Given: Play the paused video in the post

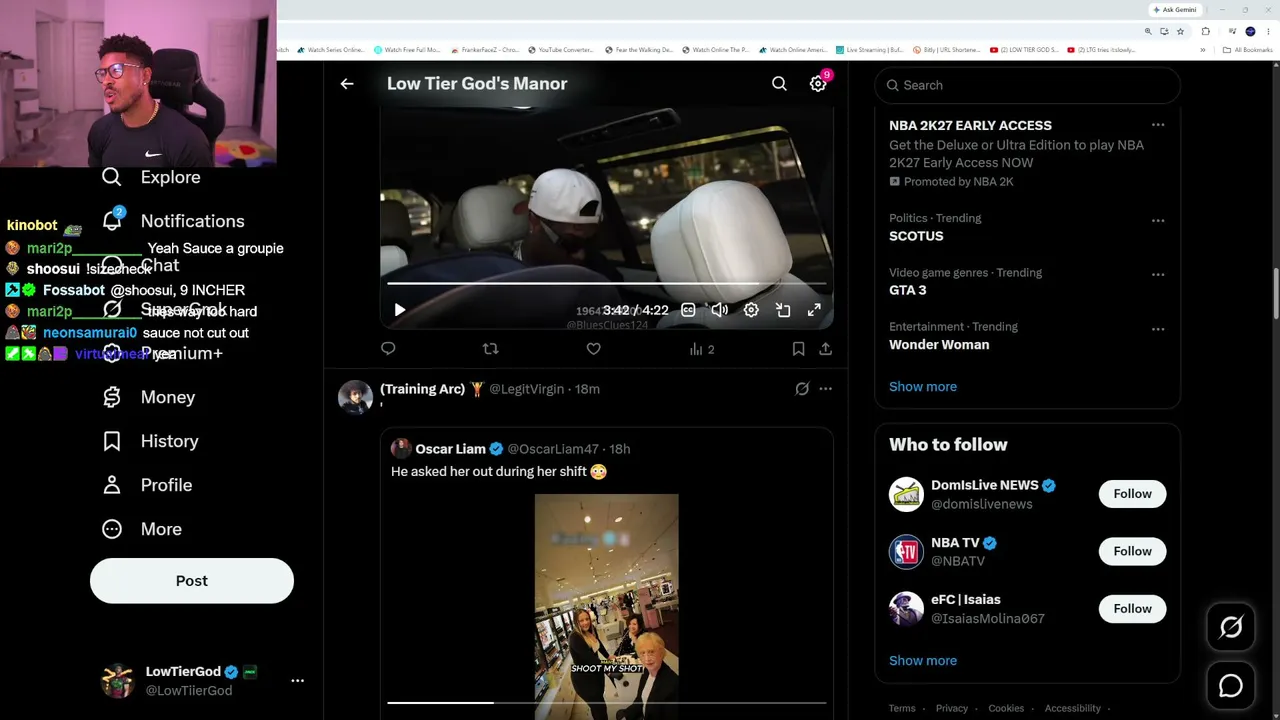Looking at the screenshot, I should pos(399,310).
